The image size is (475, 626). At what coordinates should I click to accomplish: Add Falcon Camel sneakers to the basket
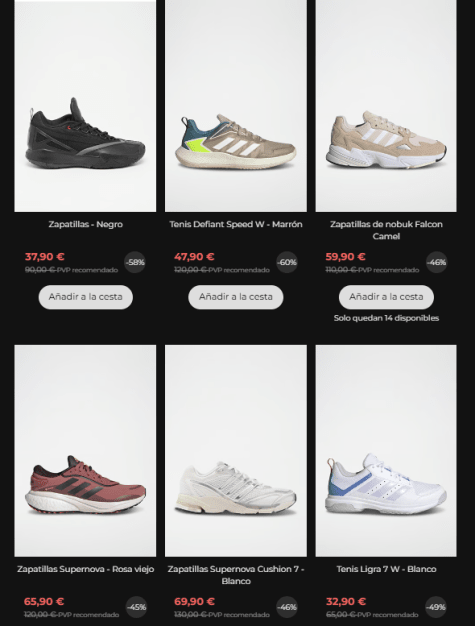click(x=386, y=297)
